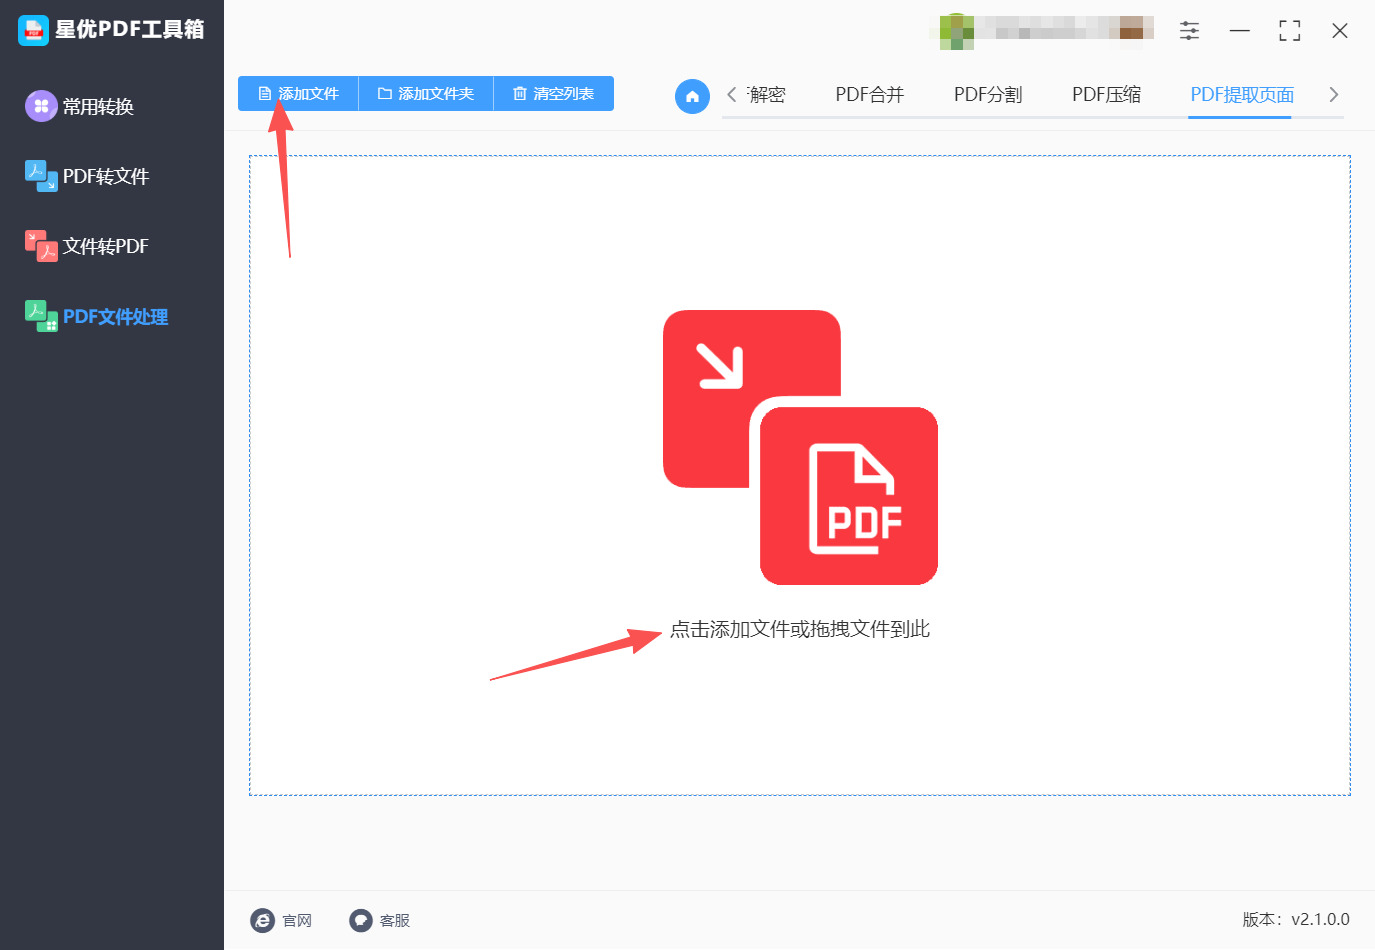Viewport: 1375px width, 950px height.
Task: Click the 添加文件 button
Action: 298,94
